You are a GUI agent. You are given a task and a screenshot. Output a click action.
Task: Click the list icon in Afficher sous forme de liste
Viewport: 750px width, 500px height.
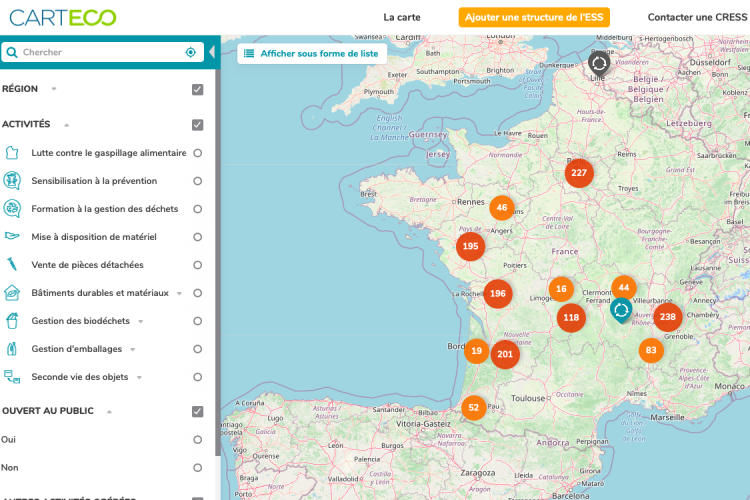tap(249, 54)
